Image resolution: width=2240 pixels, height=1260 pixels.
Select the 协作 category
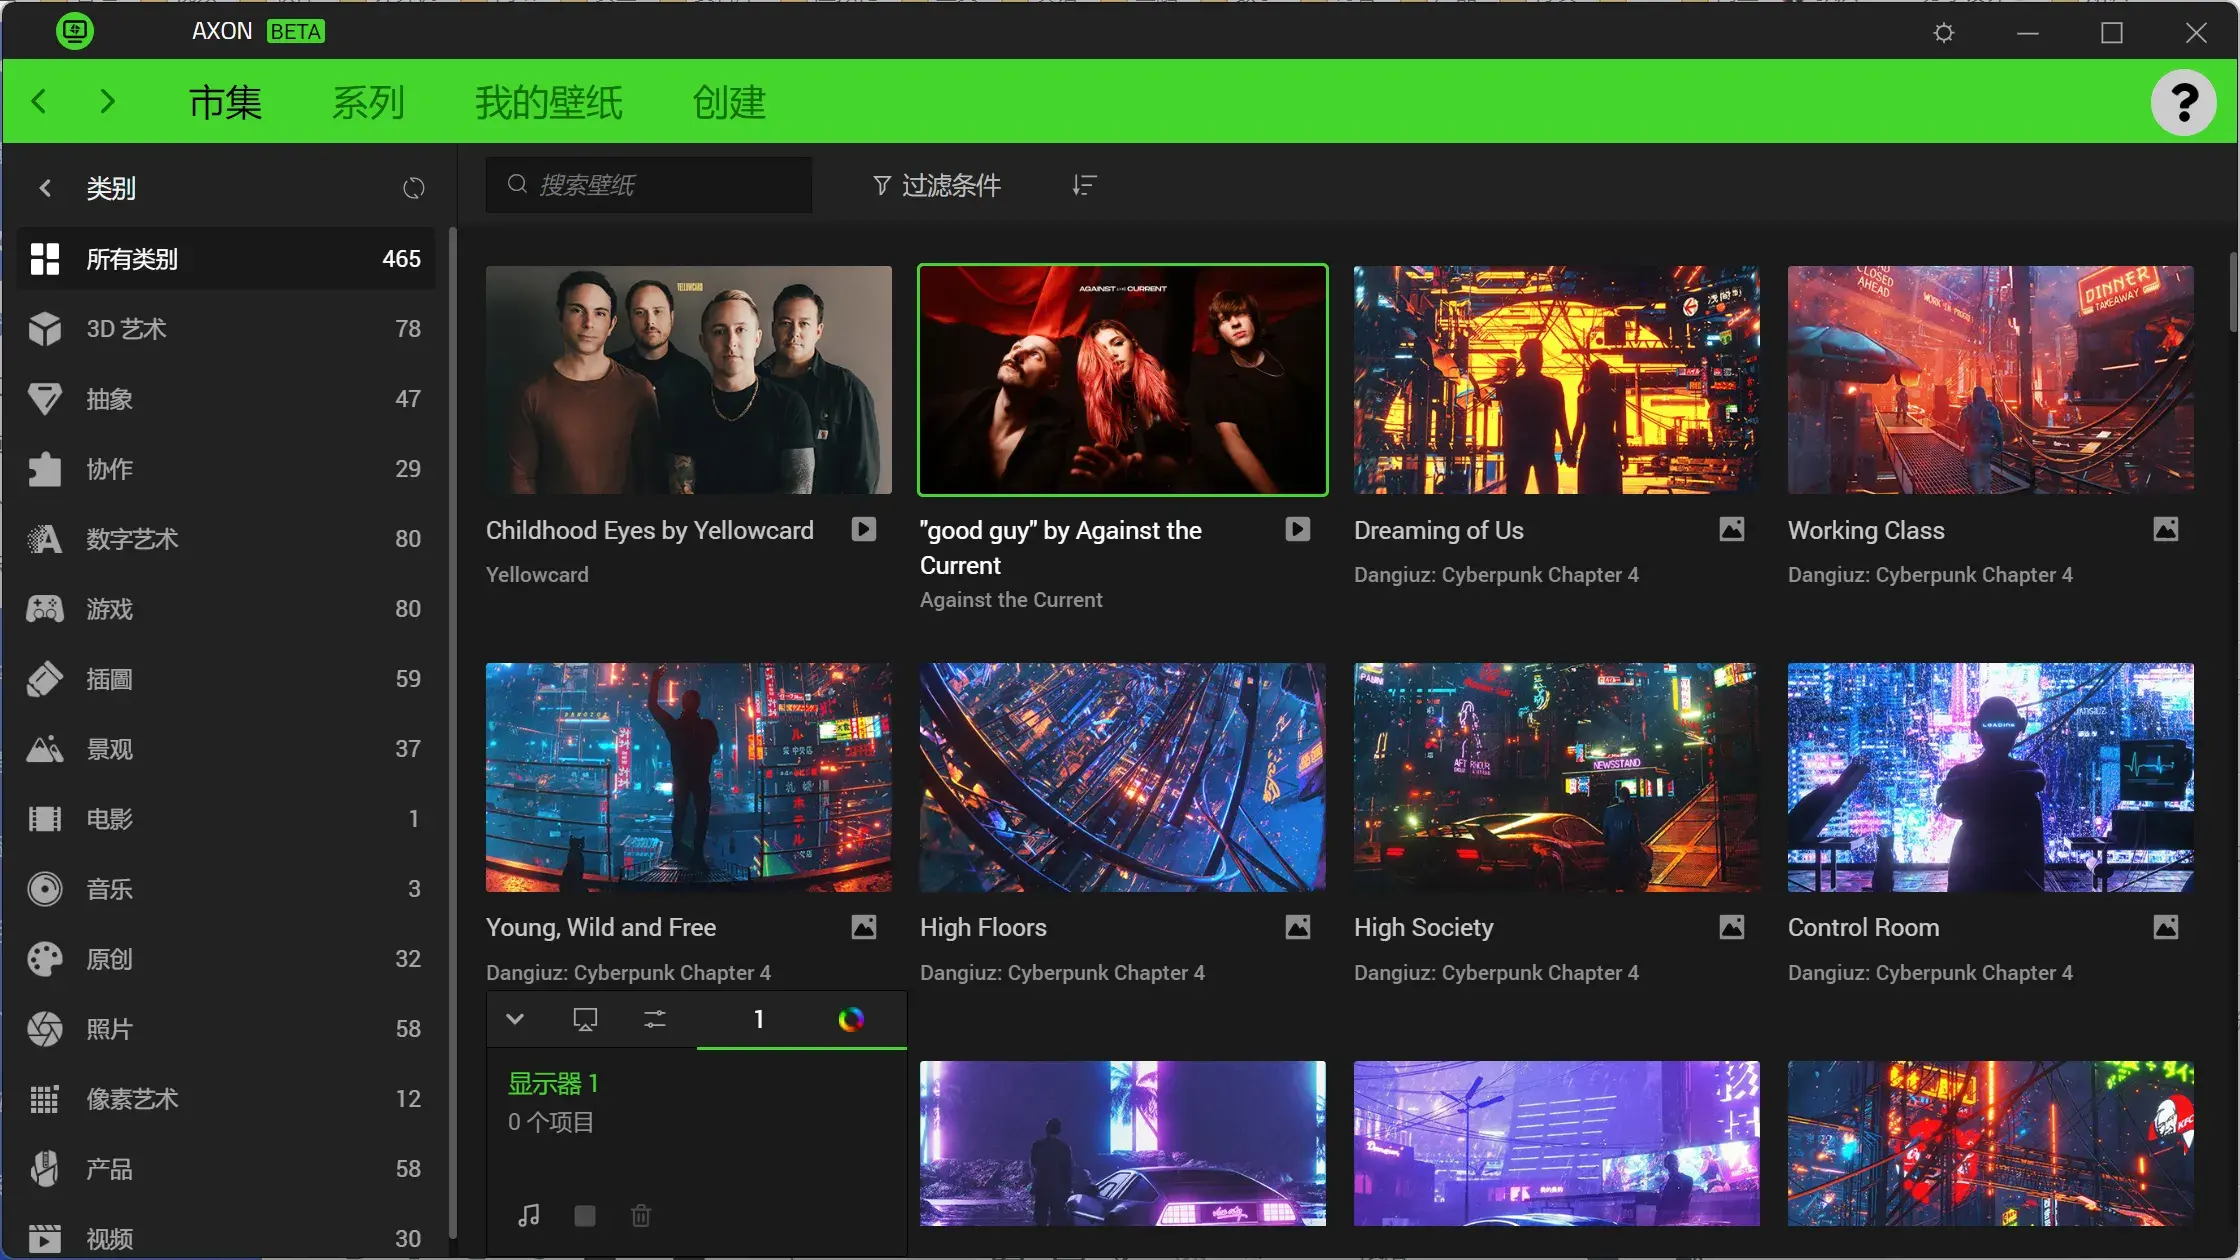[x=226, y=469]
